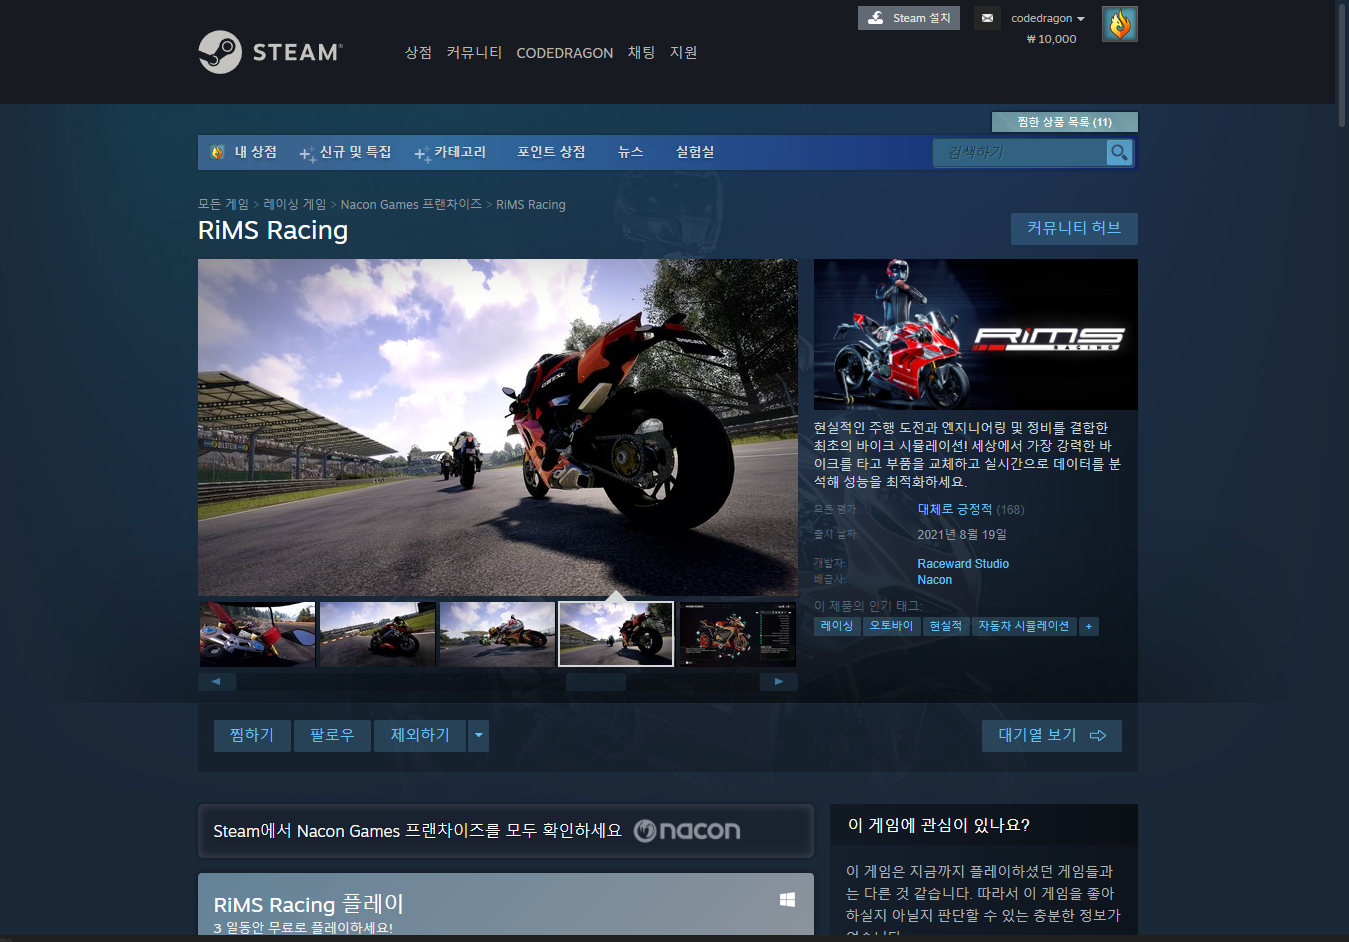The width and height of the screenshot is (1349, 942).
Task: Select the second thumbnail of bike on track
Action: click(377, 634)
